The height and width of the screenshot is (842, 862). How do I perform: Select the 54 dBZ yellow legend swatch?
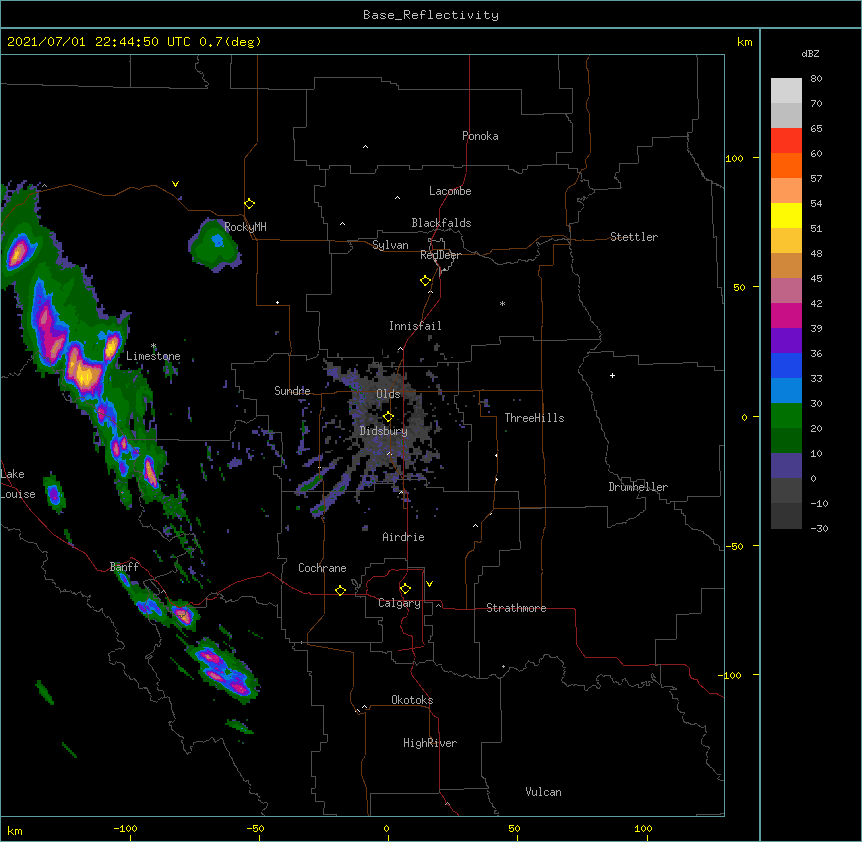[786, 215]
